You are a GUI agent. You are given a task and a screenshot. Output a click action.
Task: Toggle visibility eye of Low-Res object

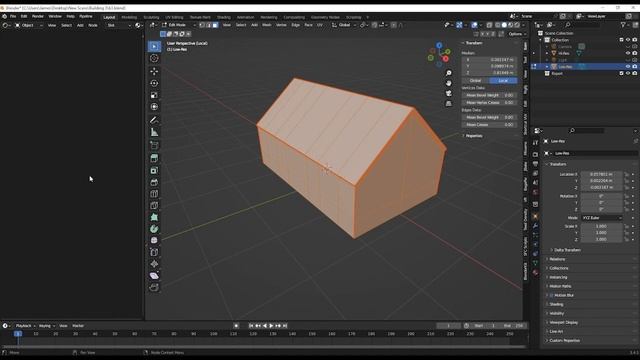[628, 67]
